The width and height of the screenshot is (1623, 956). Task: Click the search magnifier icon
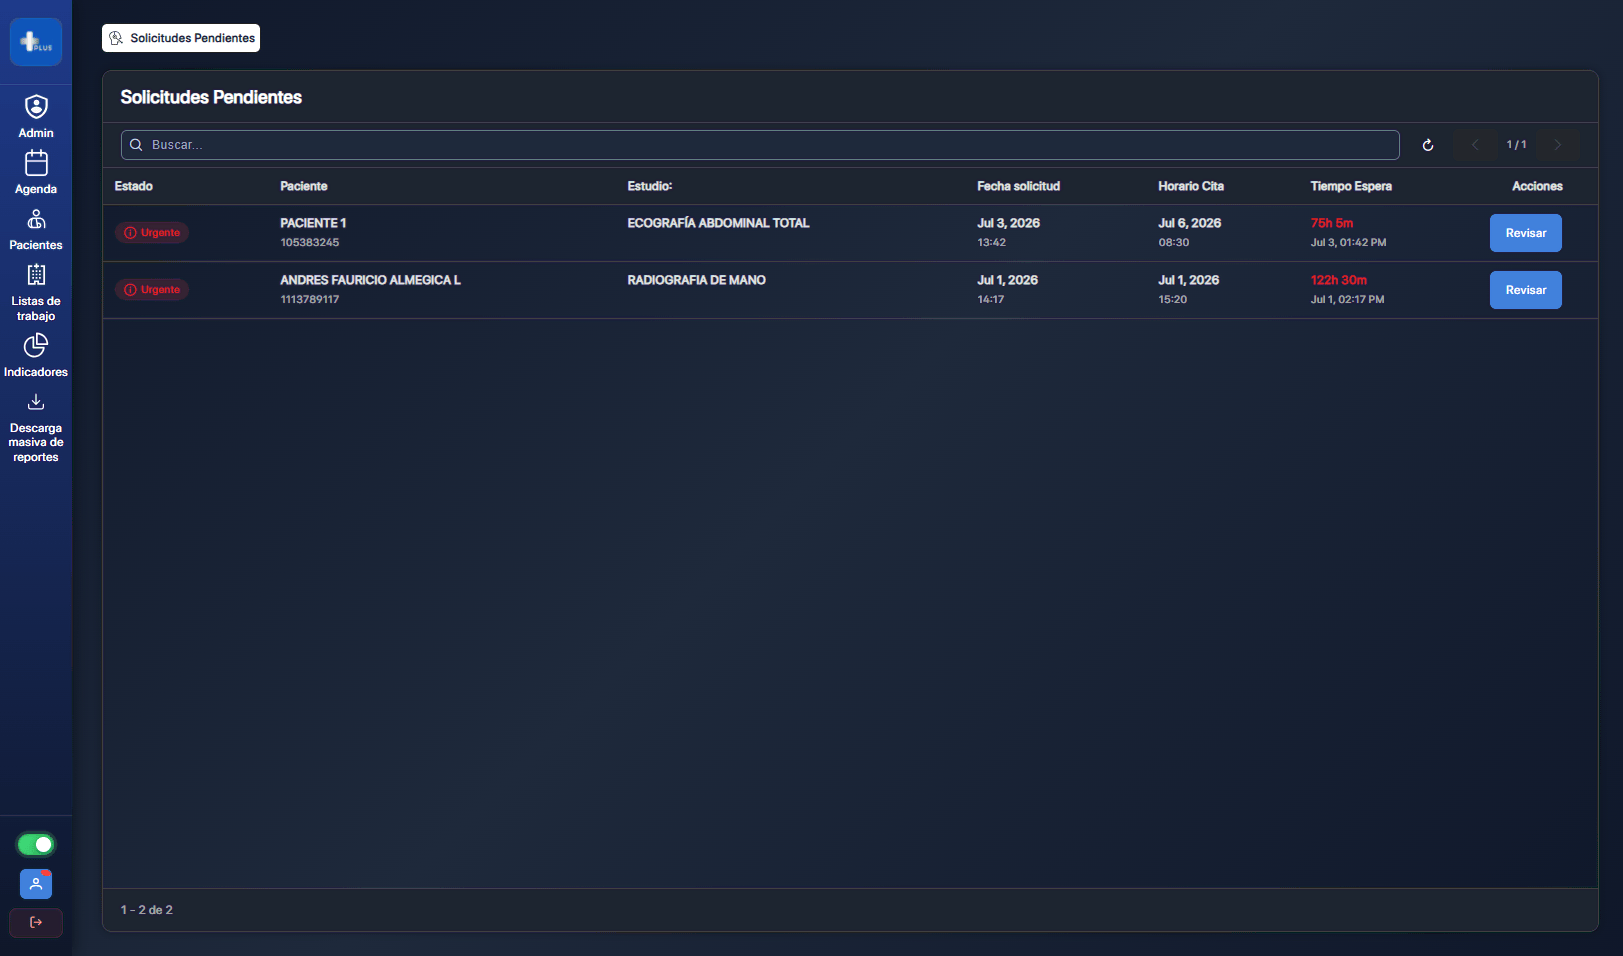(136, 145)
